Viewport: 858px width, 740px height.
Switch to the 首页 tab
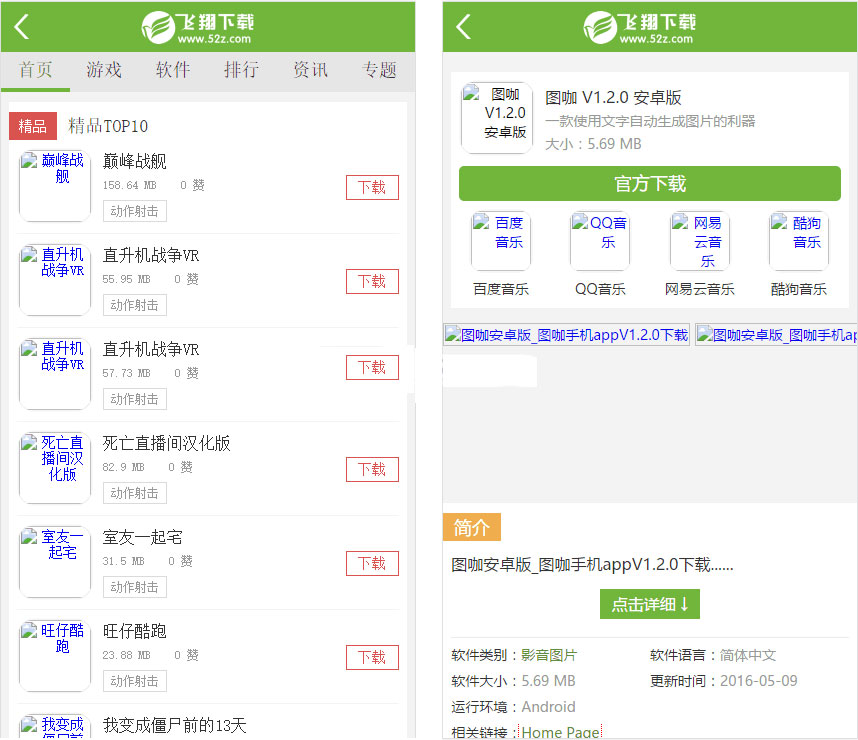(36, 70)
